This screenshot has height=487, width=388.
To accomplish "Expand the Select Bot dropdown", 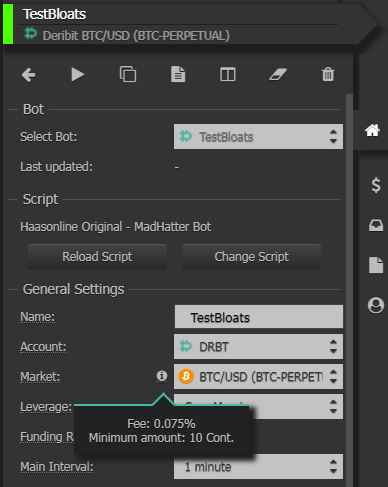I will click(258, 137).
